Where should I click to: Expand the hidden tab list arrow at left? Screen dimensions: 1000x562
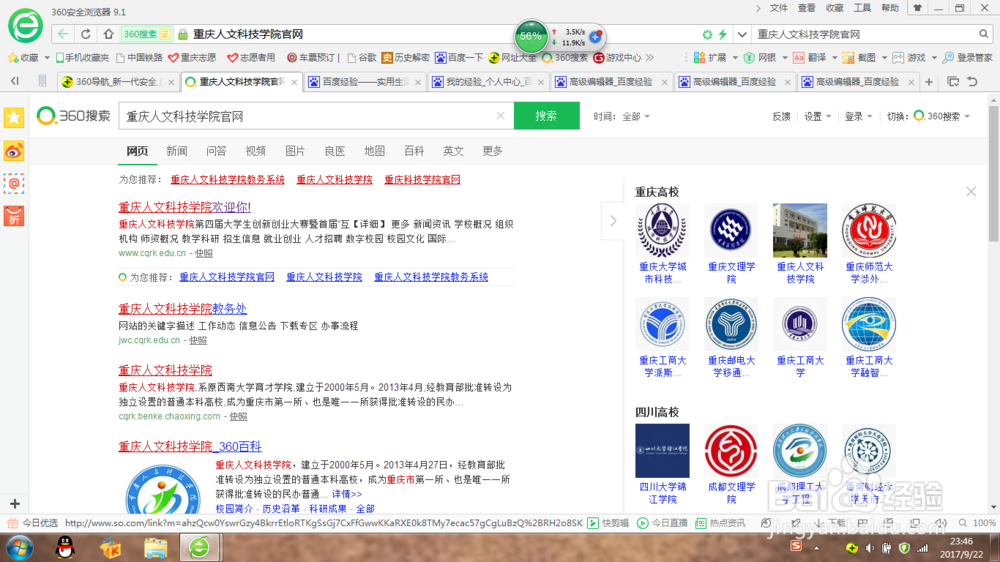[x=15, y=81]
